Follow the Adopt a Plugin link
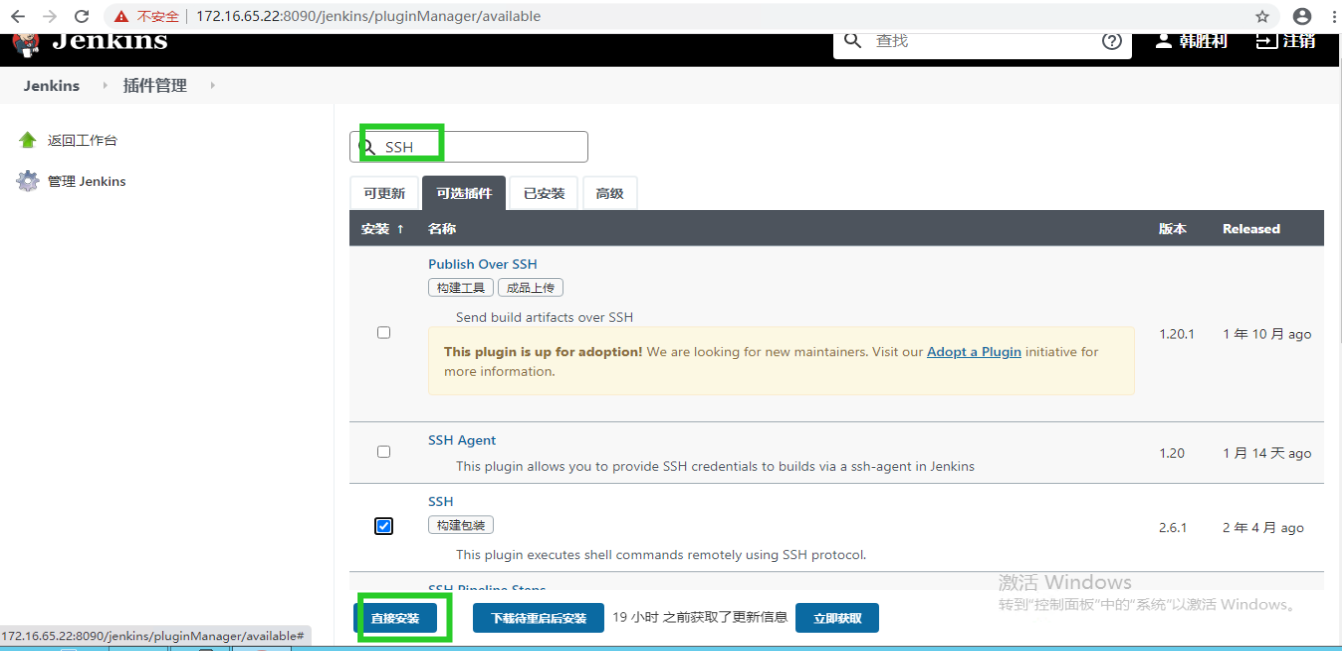The height and width of the screenshot is (651, 1342). [974, 352]
